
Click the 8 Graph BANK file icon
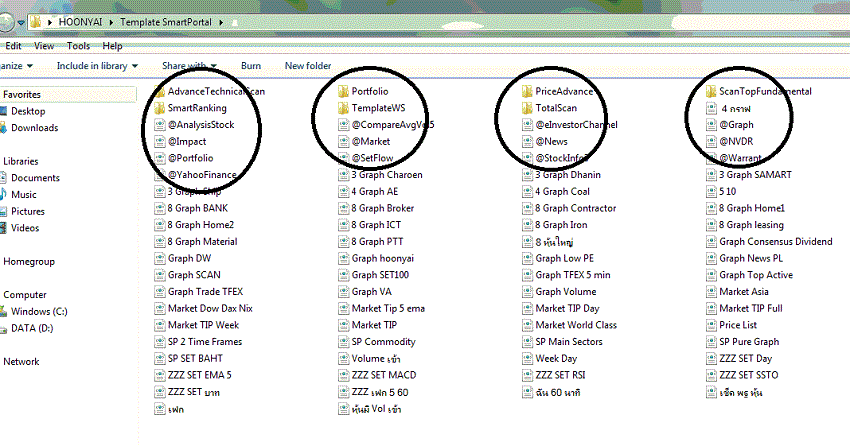pos(159,208)
